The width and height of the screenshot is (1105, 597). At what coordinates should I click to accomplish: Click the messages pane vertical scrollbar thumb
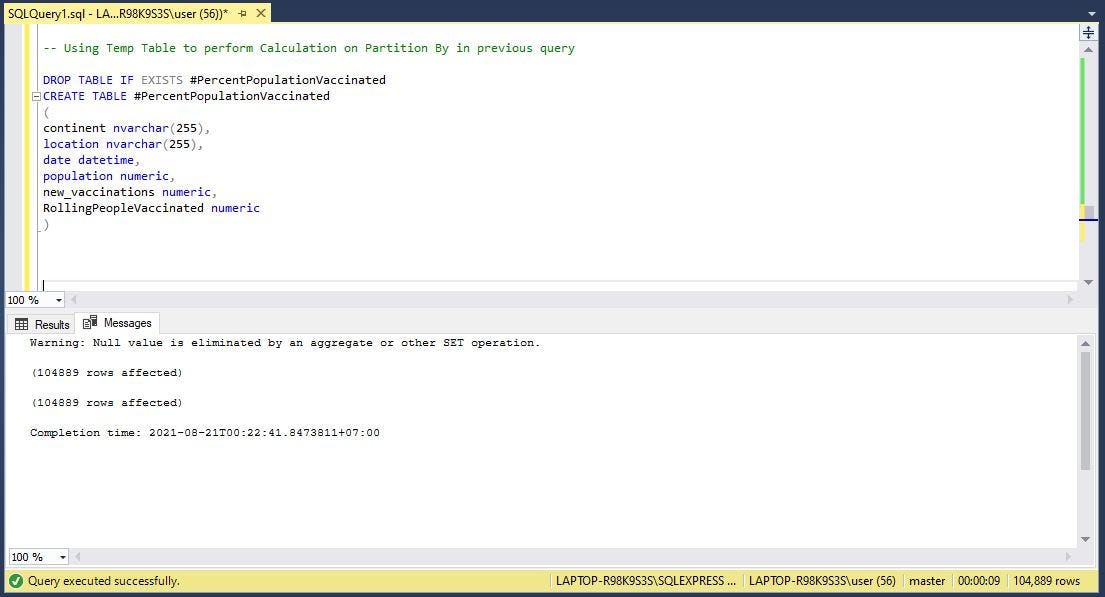[1085, 410]
